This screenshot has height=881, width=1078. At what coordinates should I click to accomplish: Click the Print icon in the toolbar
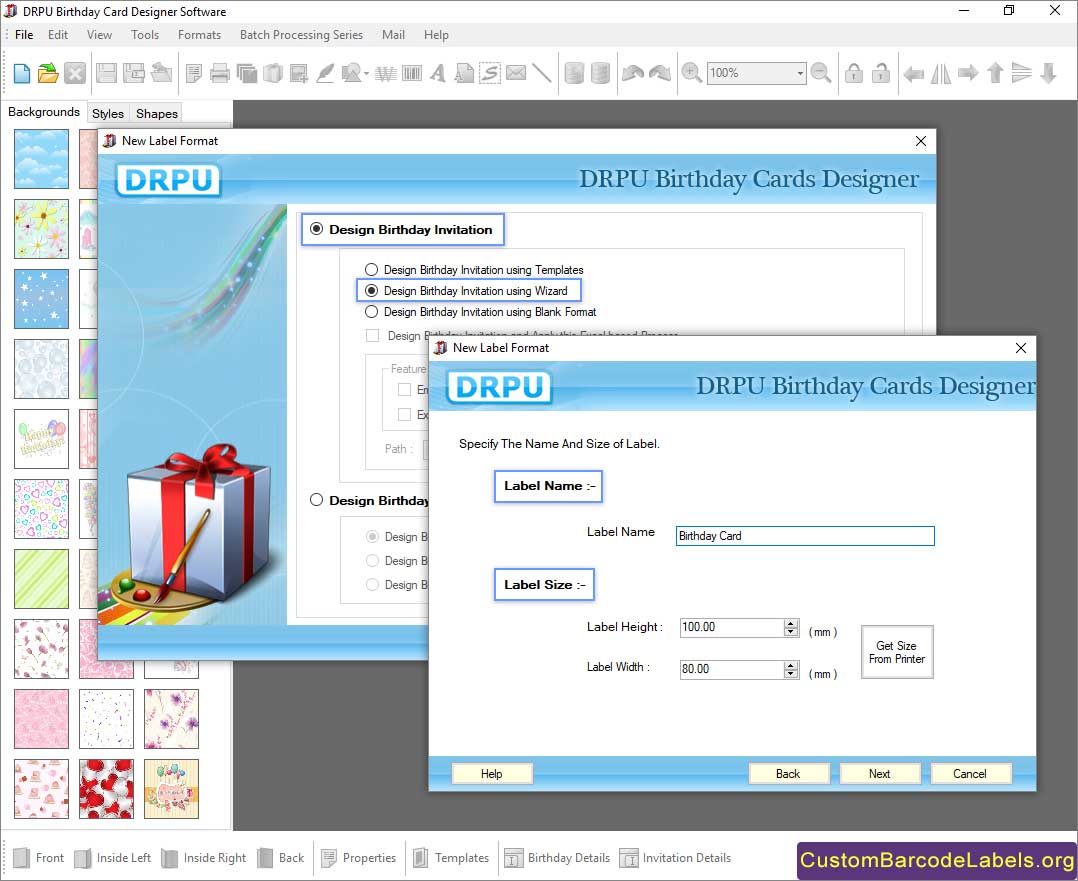point(219,73)
